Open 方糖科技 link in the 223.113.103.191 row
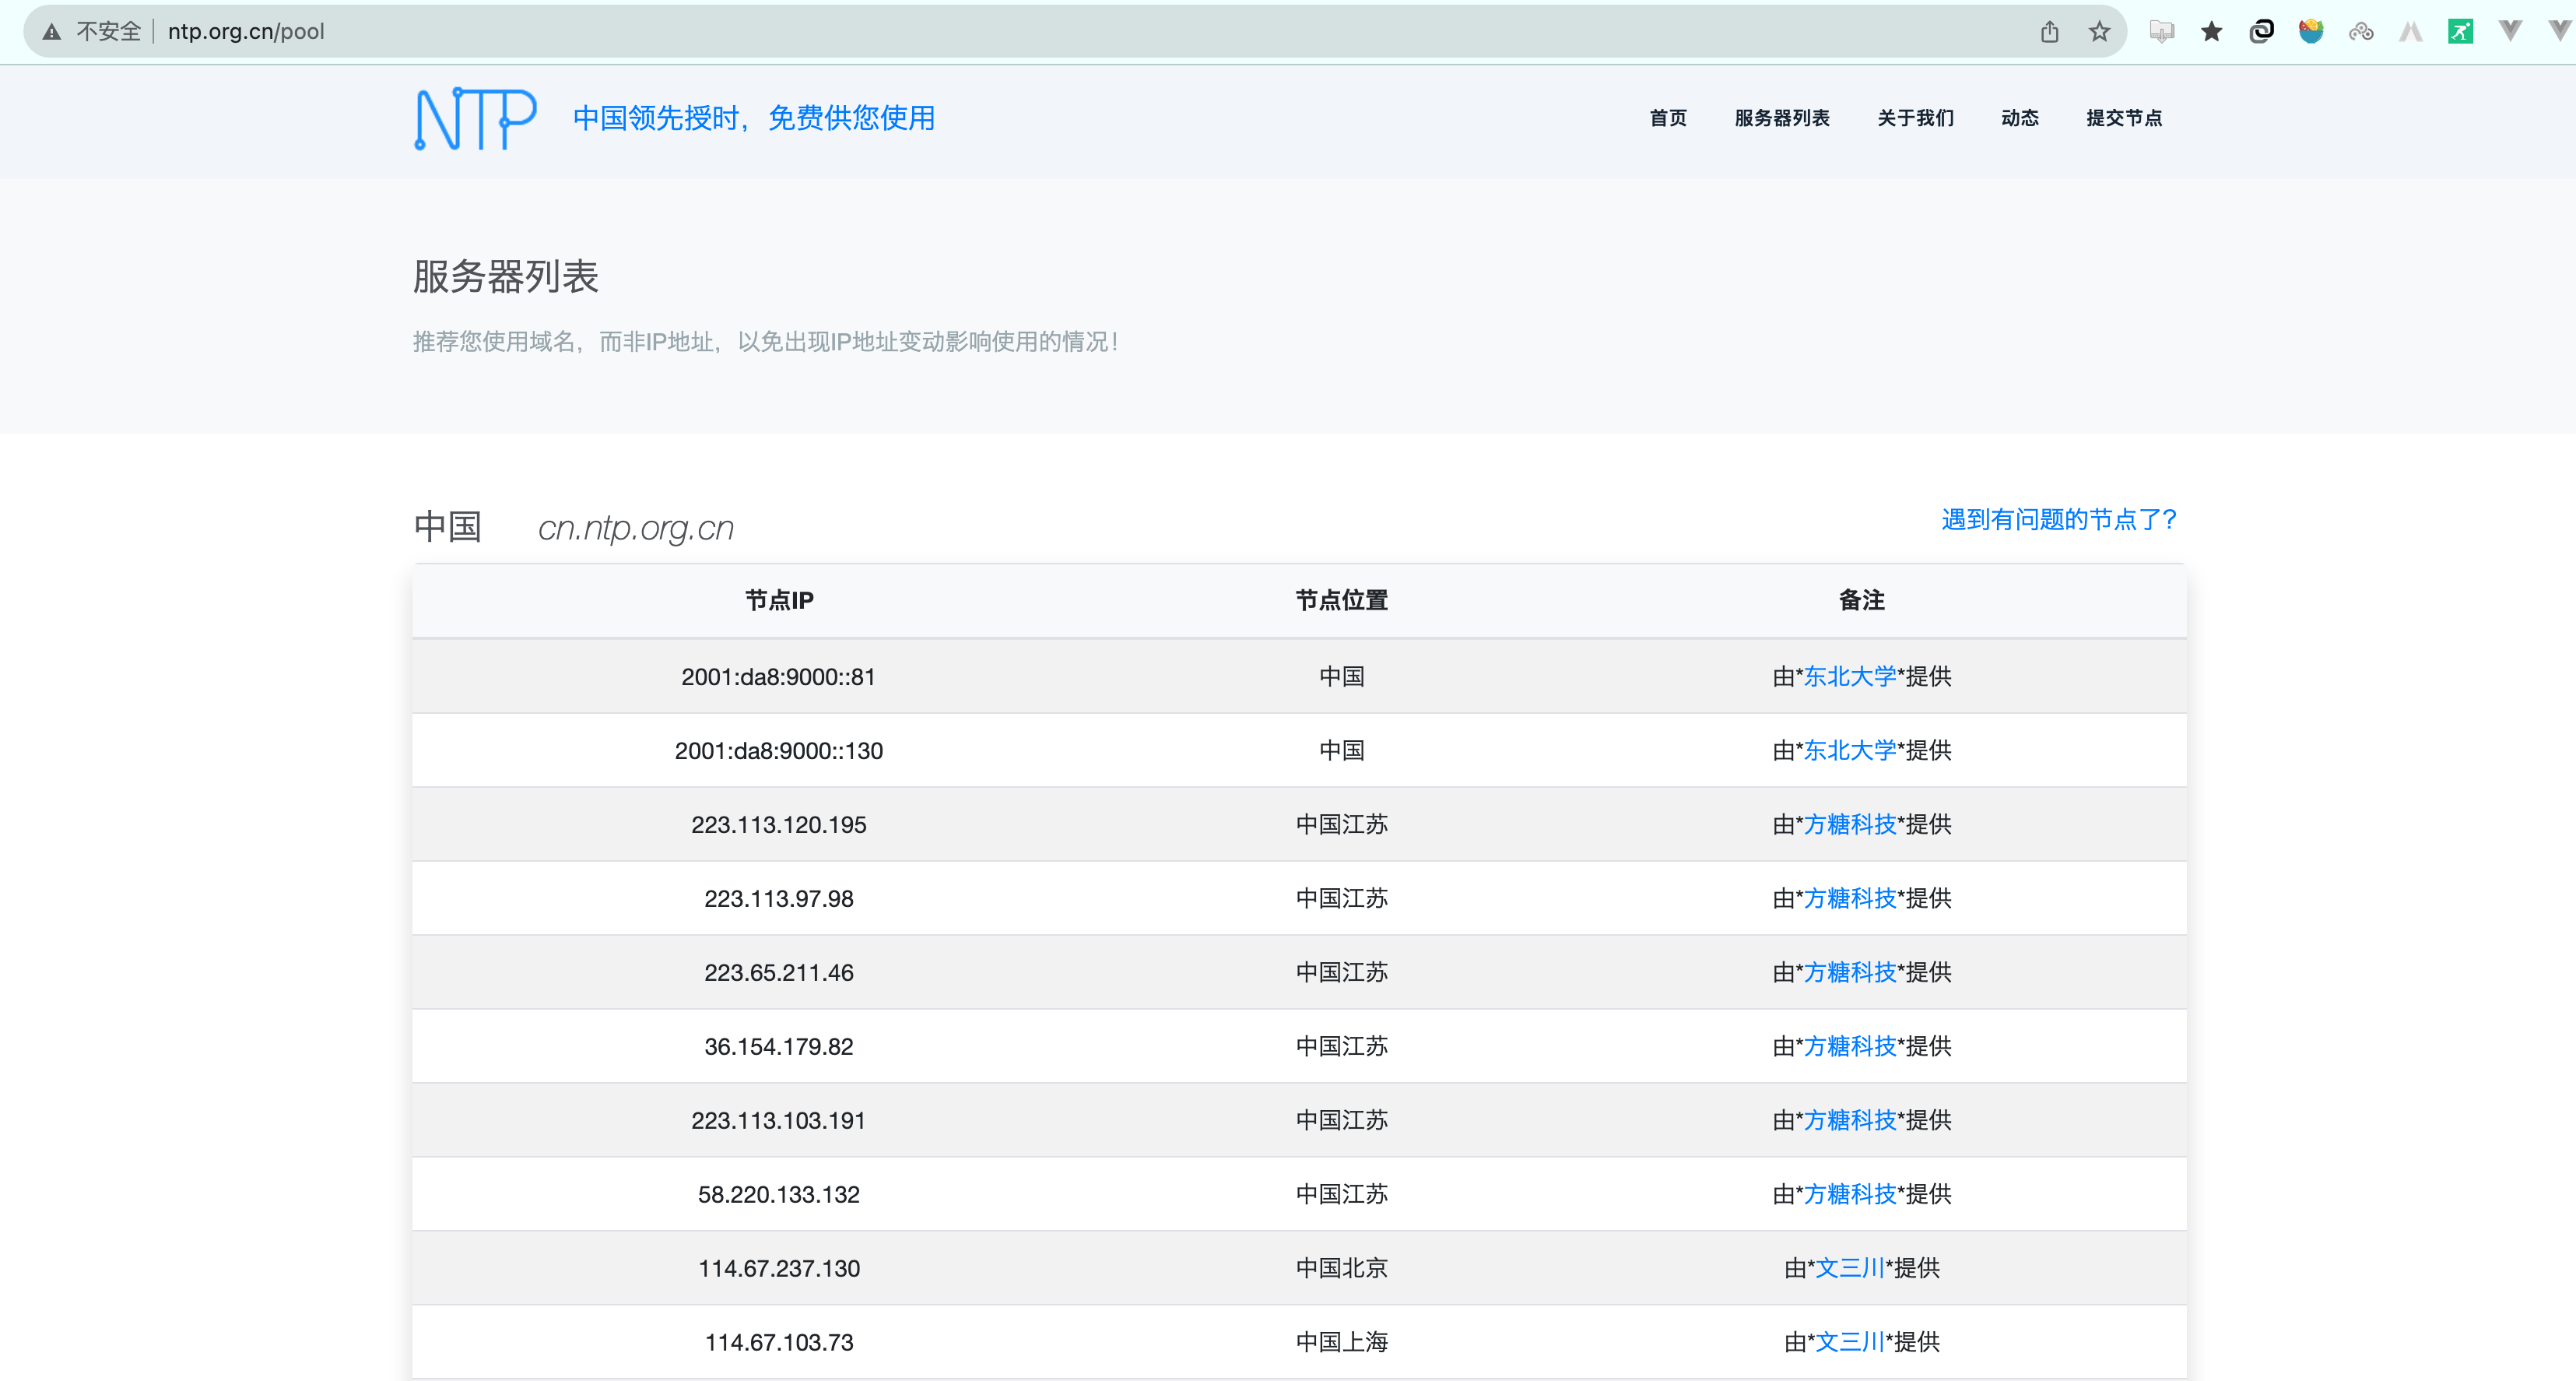 coord(1849,1120)
